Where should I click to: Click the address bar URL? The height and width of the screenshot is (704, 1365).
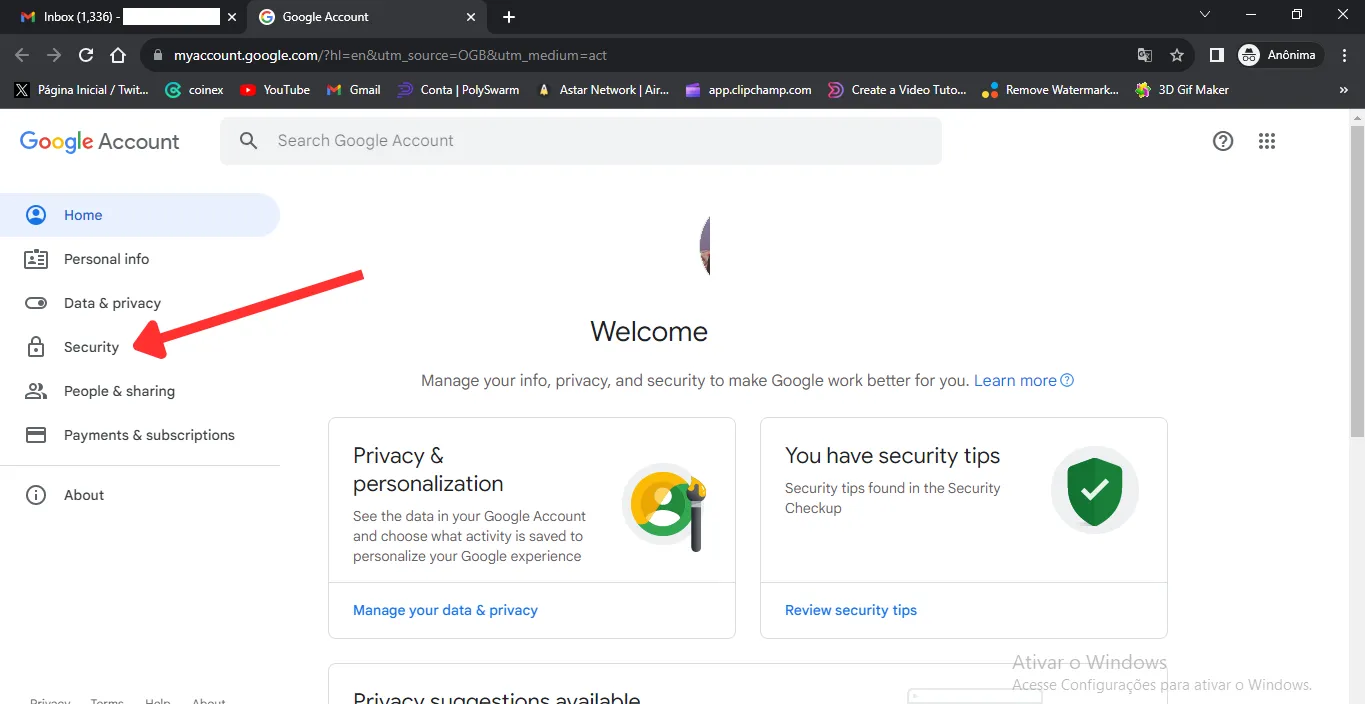pyautogui.click(x=390, y=55)
